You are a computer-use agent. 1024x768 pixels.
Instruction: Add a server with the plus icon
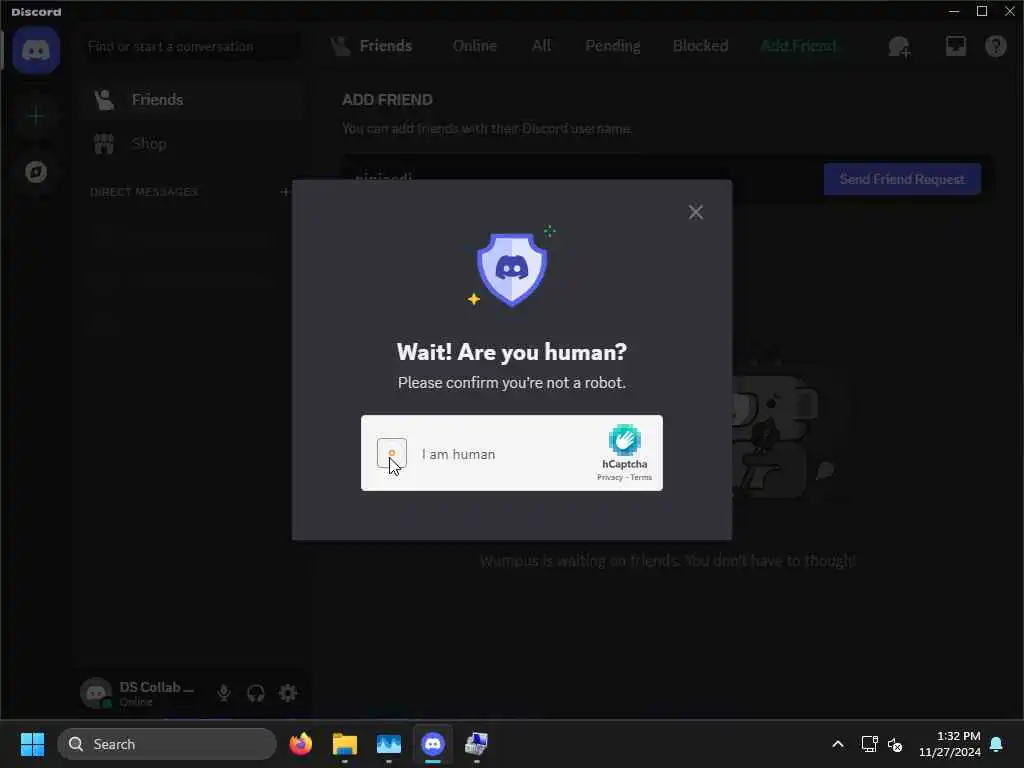click(x=36, y=116)
